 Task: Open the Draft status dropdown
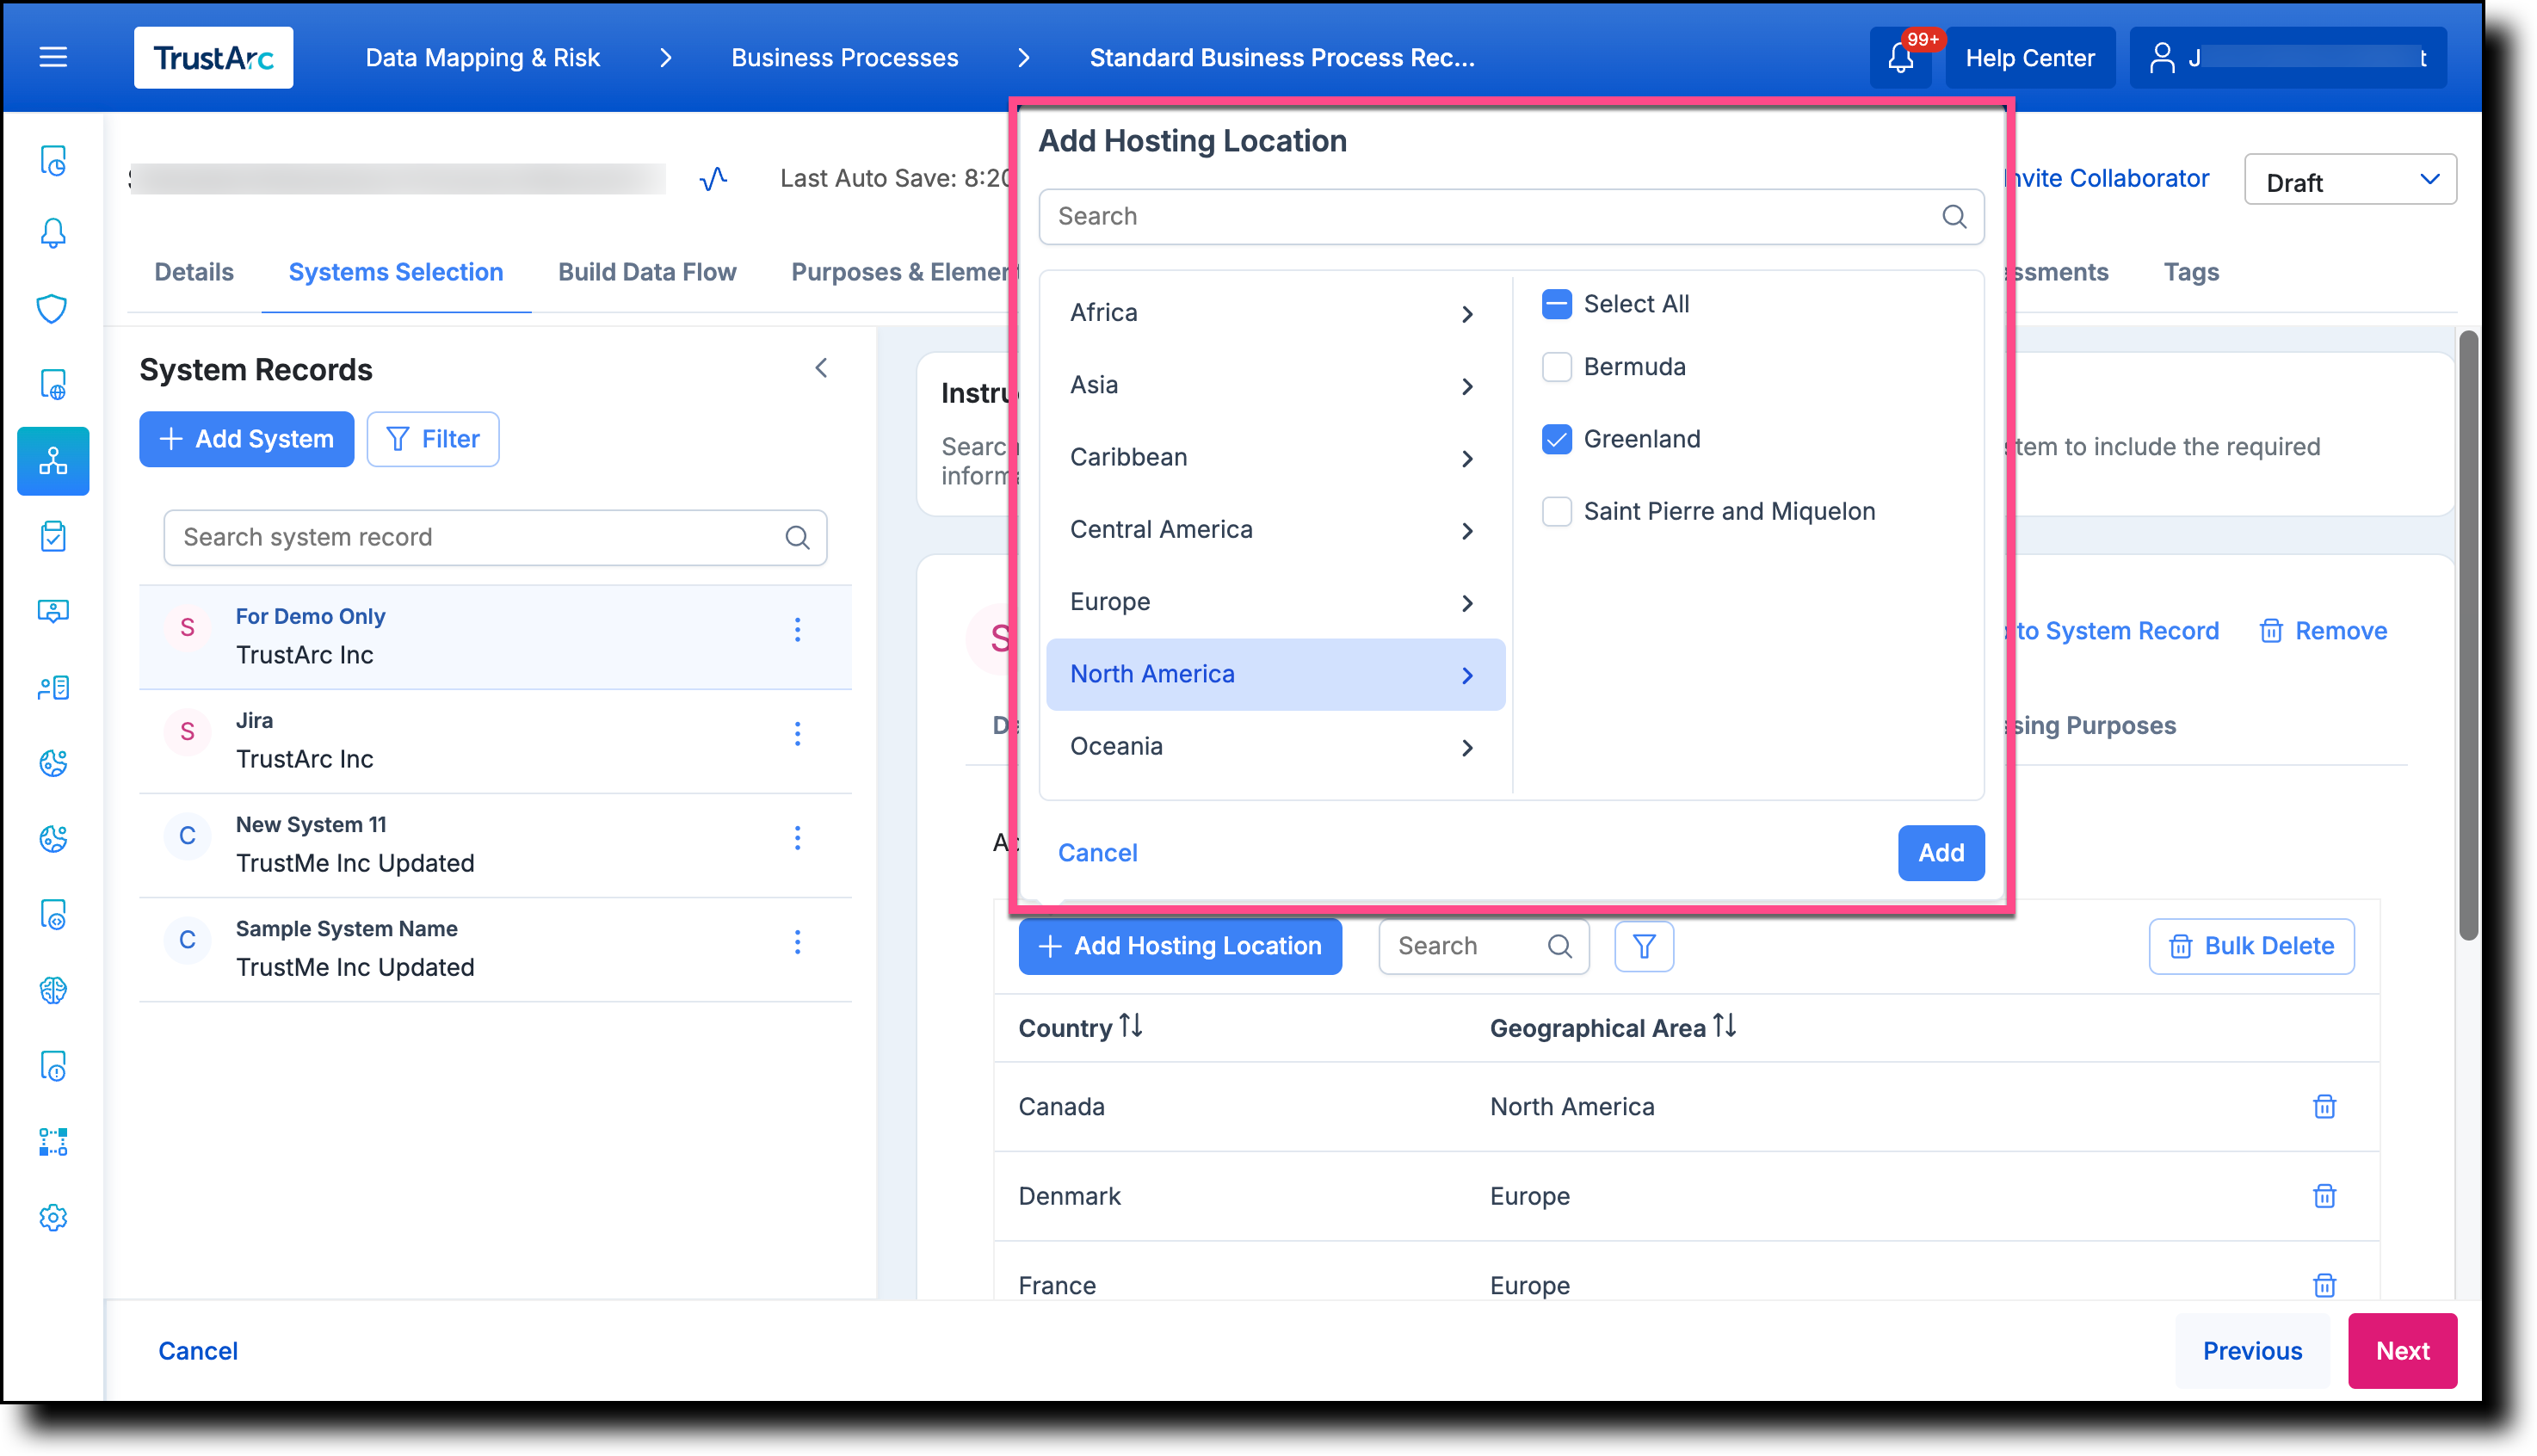pos(2351,180)
